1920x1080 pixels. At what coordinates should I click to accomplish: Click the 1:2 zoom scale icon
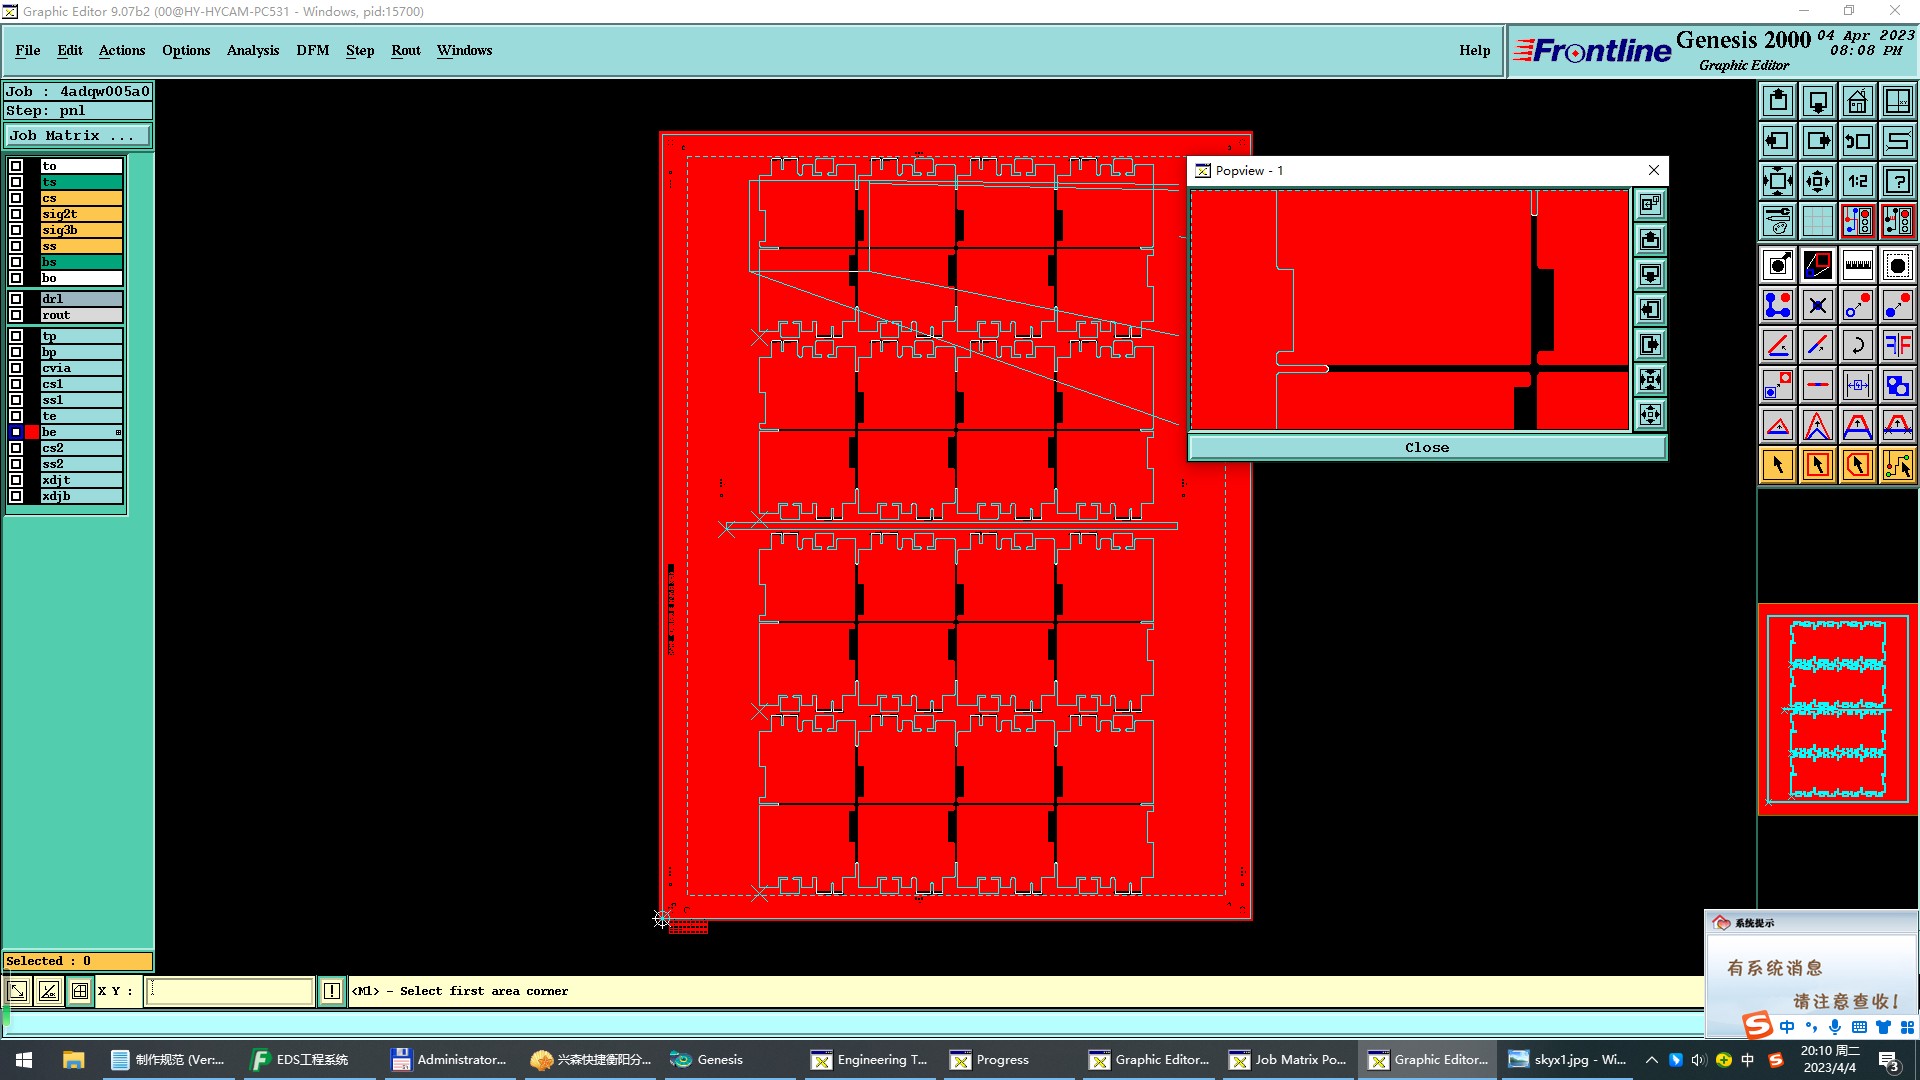click(1857, 181)
